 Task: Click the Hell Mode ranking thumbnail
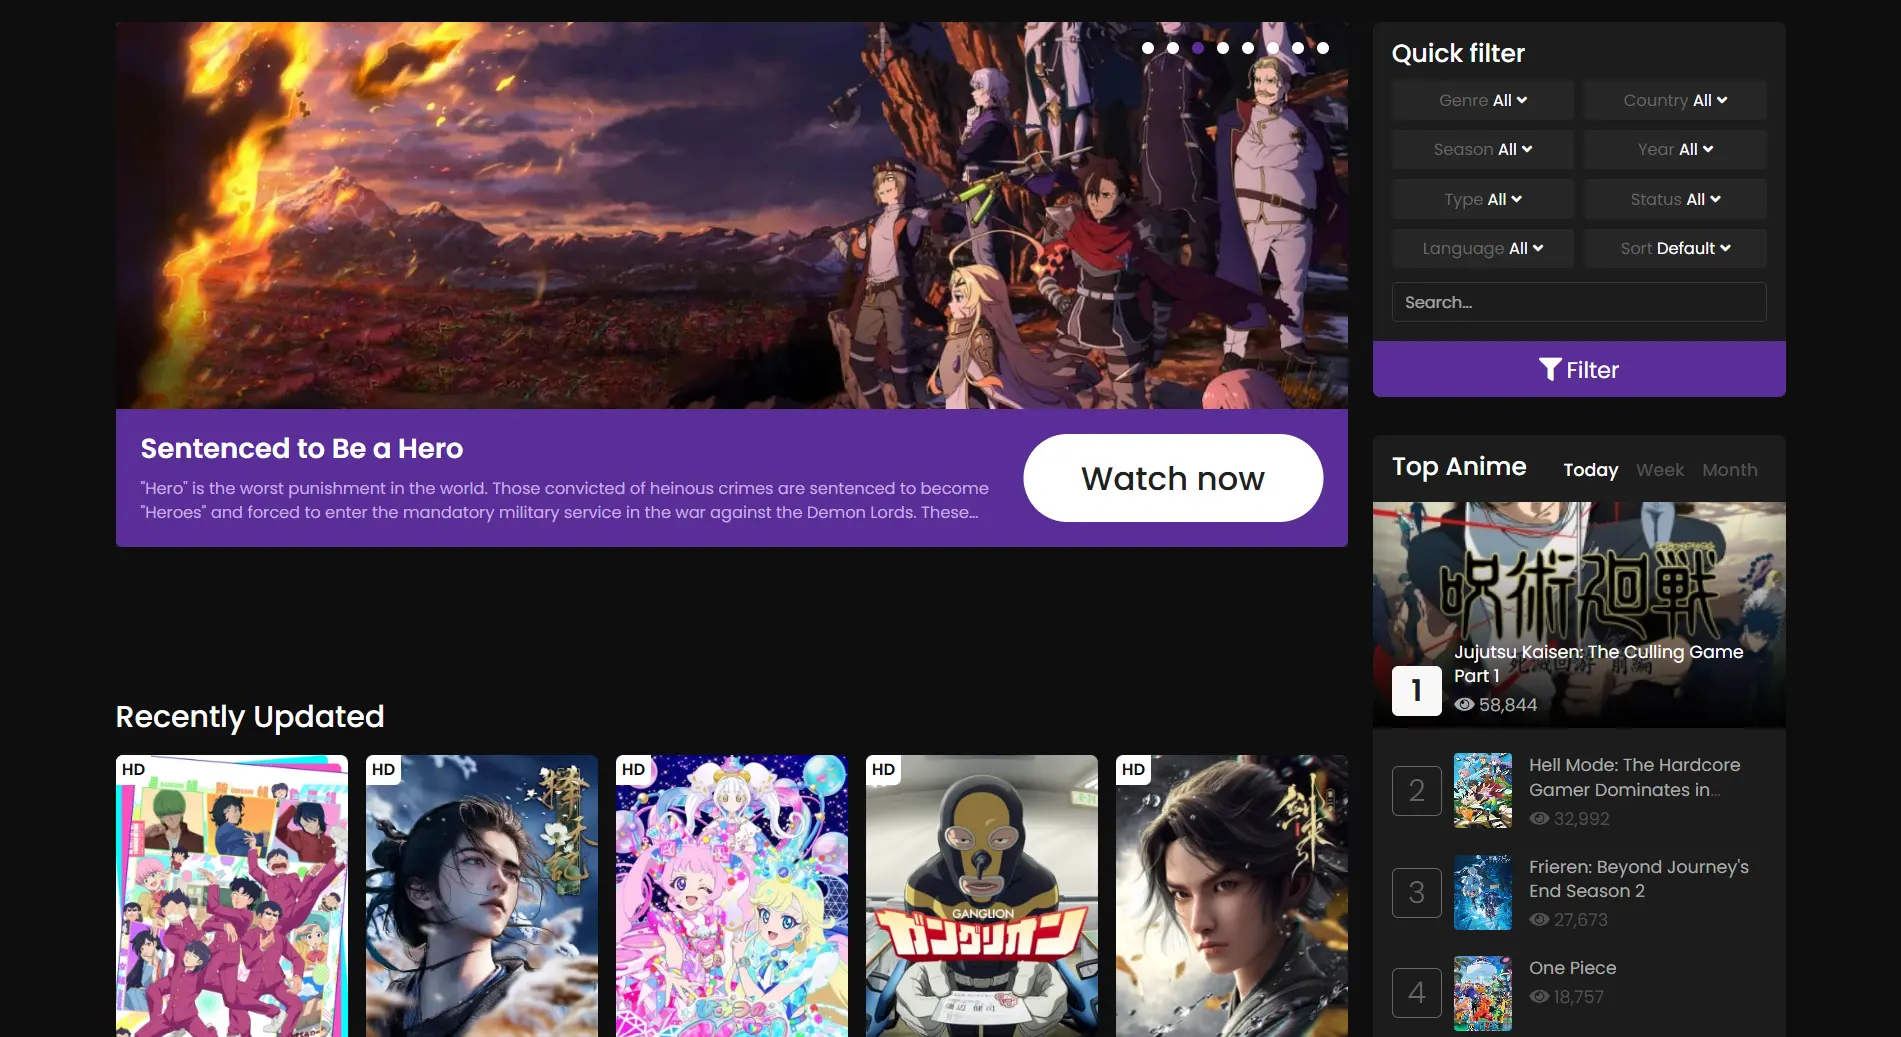pos(1483,790)
